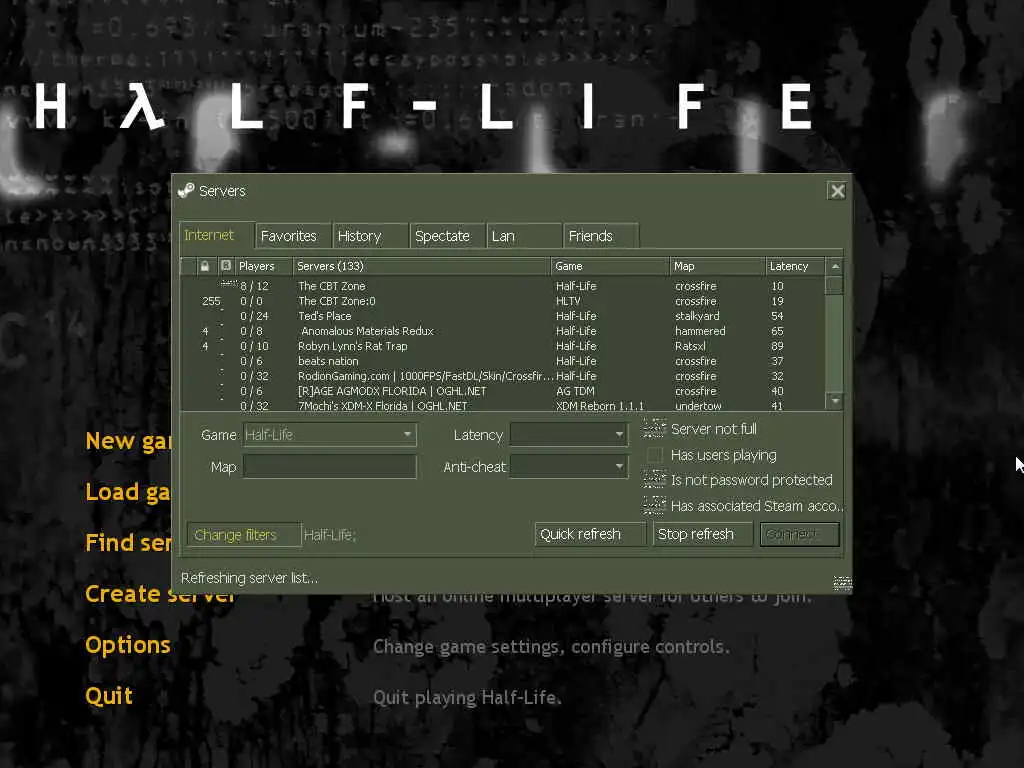Click the resize grip of Servers window
Image resolution: width=1024 pixels, height=768 pixels.
pos(842,583)
